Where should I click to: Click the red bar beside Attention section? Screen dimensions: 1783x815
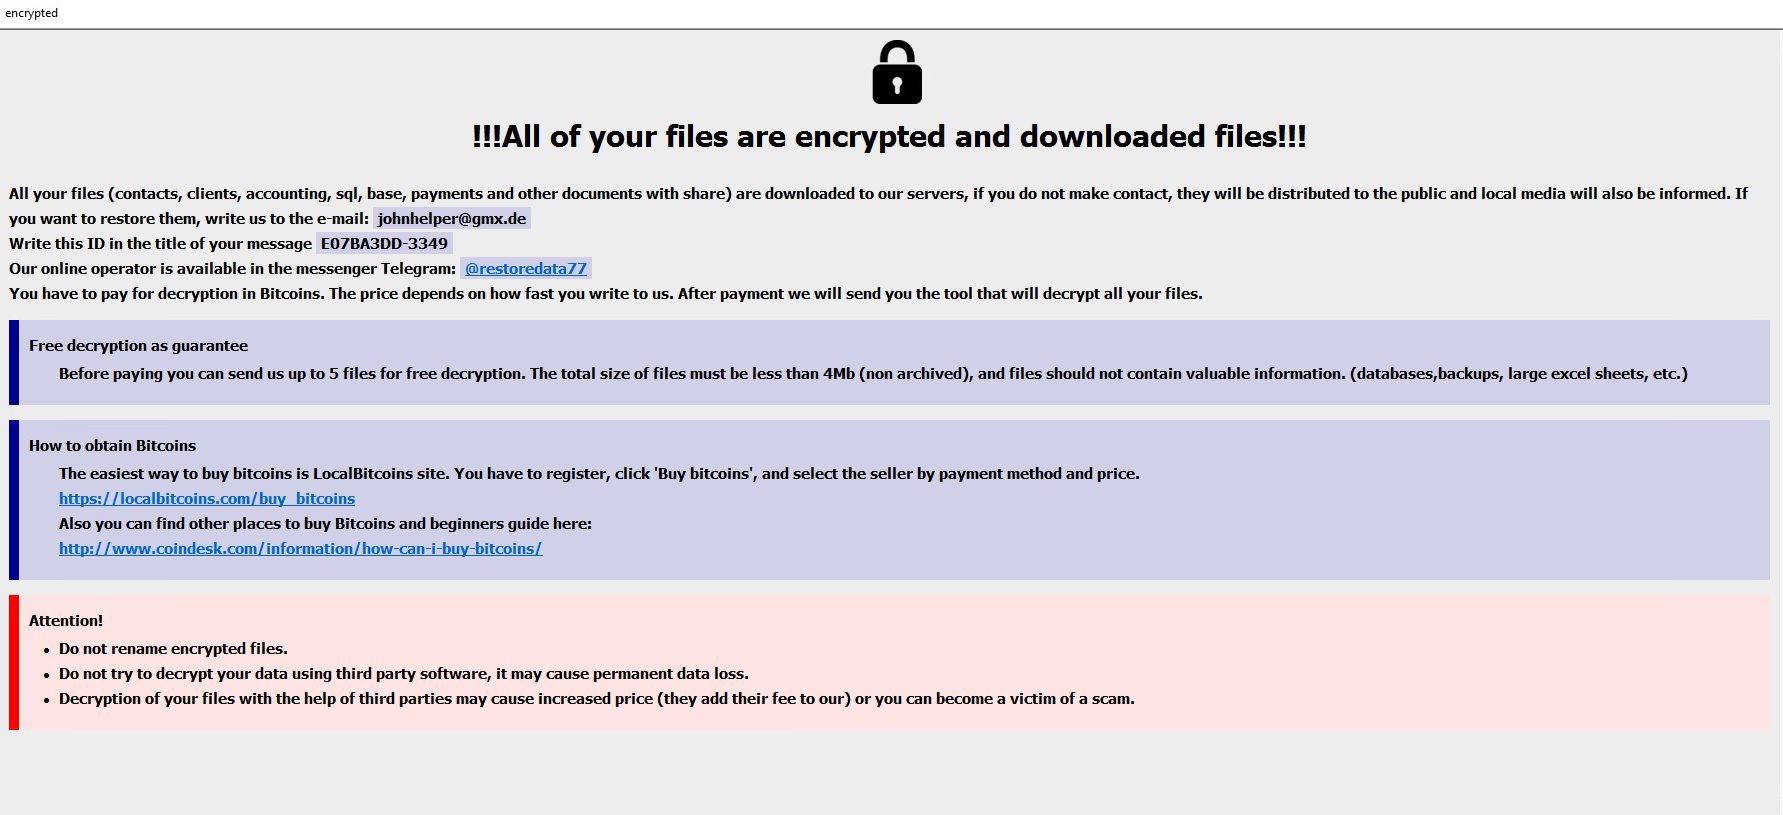coord(14,662)
